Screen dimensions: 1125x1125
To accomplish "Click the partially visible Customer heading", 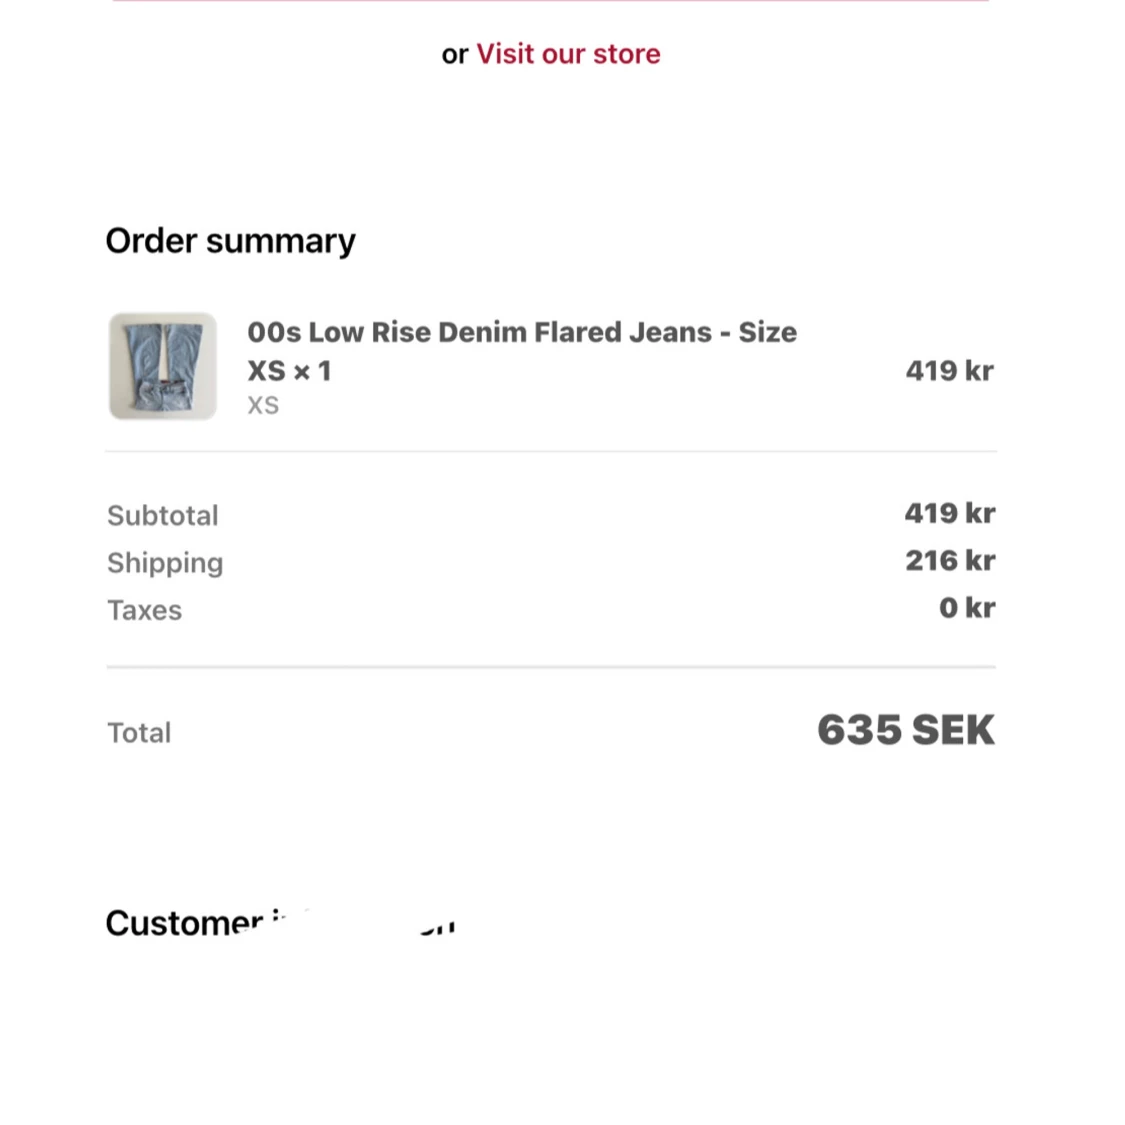I will click(185, 923).
